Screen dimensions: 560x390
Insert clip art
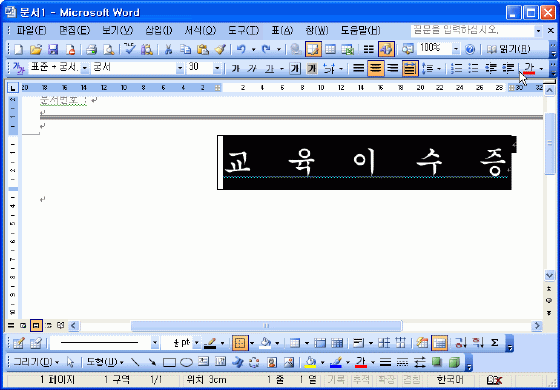click(x=272, y=363)
